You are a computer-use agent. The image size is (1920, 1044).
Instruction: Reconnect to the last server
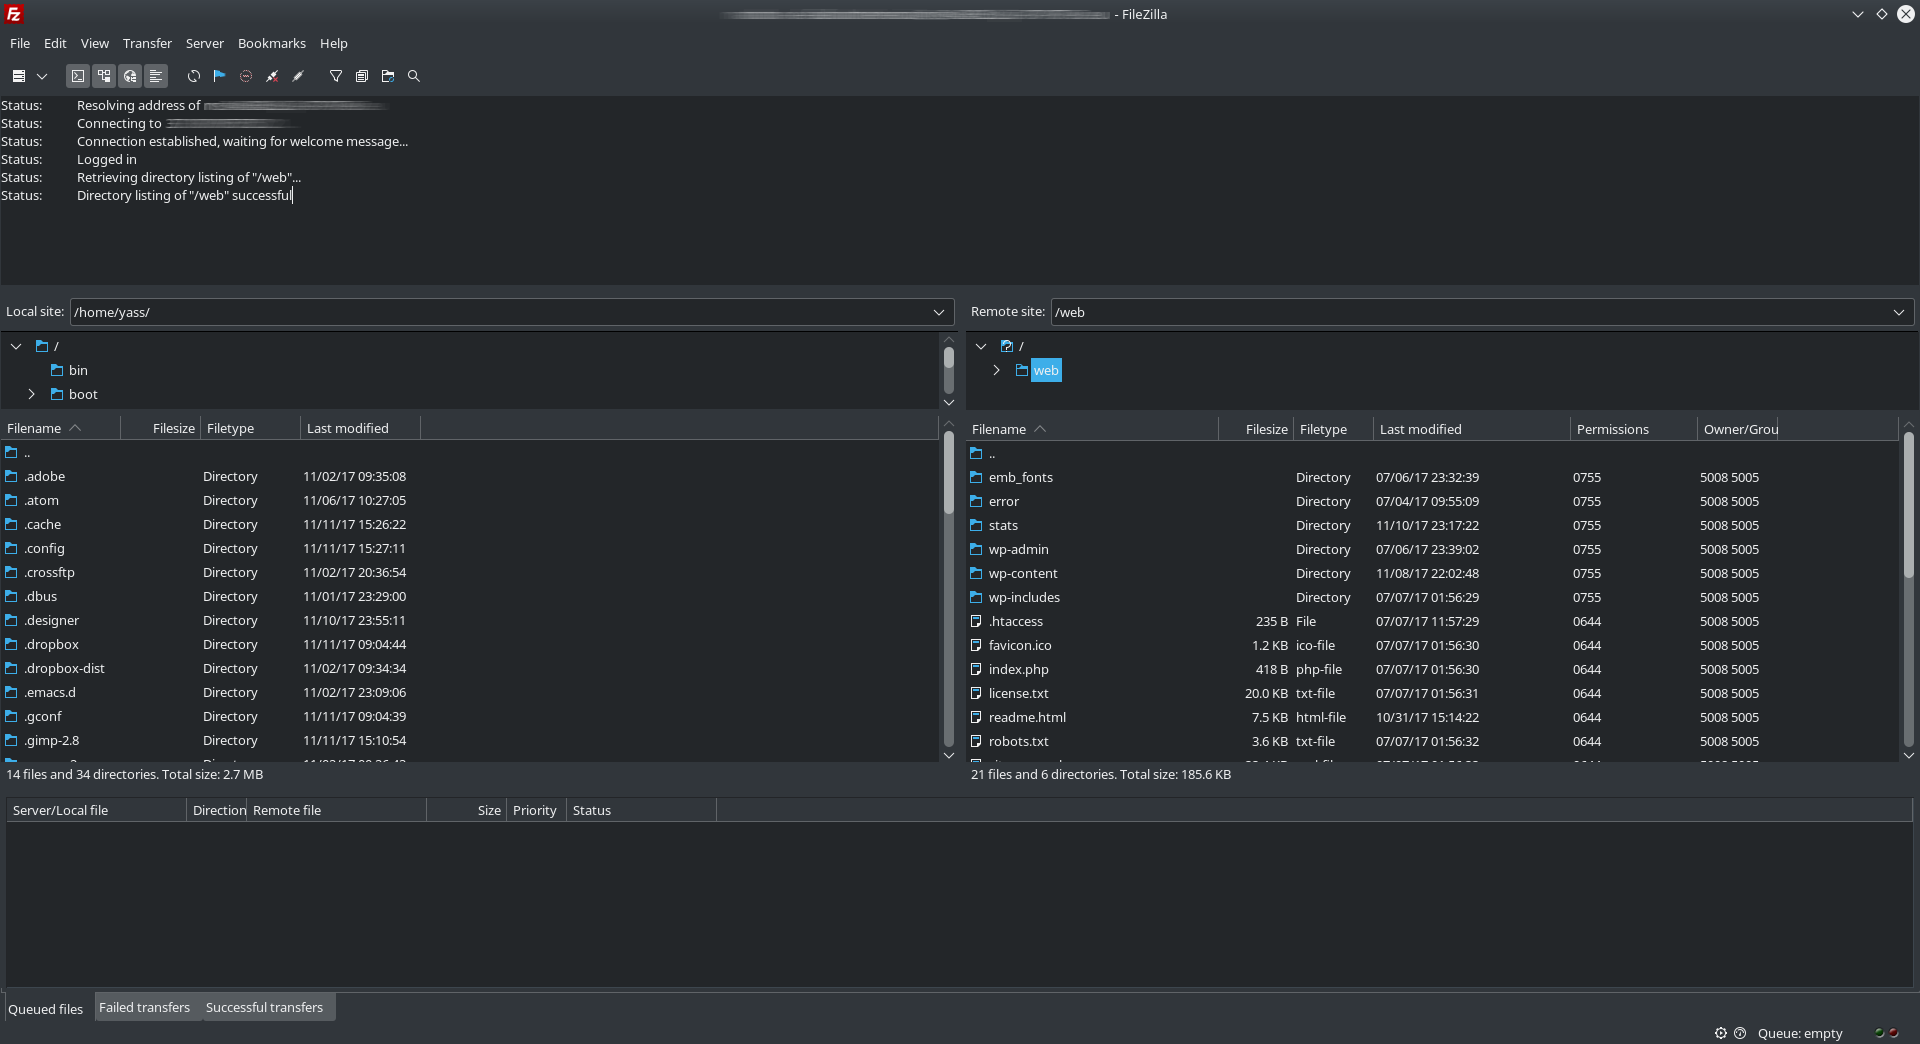(298, 76)
